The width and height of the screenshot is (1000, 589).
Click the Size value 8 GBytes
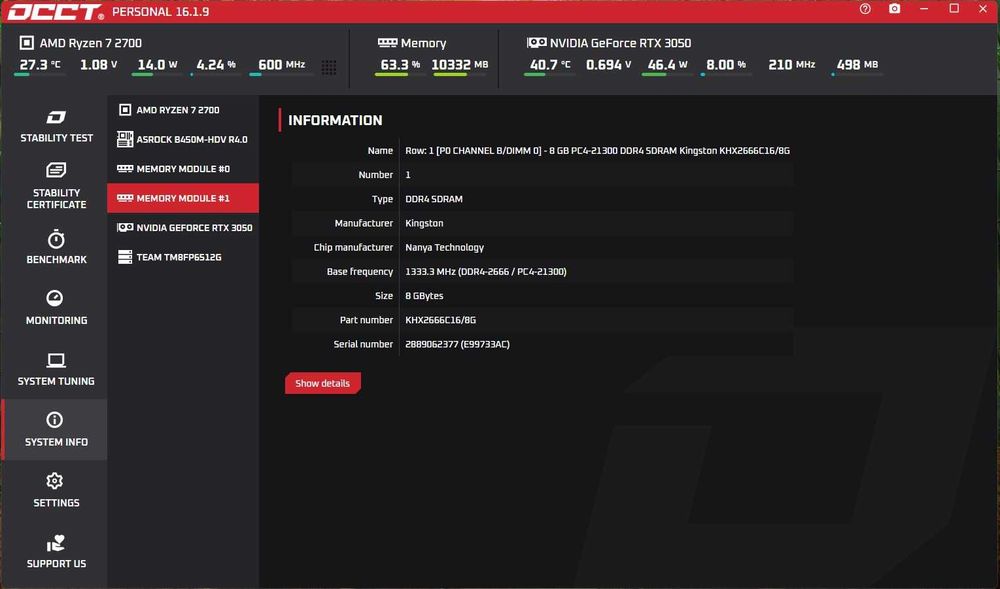(x=424, y=296)
